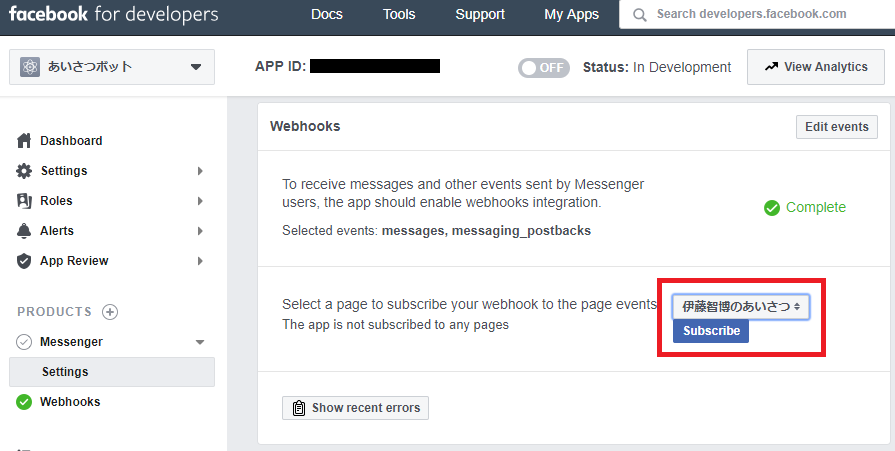Click the blue Subscribe button
Screen dimensions: 895x451
711,331
